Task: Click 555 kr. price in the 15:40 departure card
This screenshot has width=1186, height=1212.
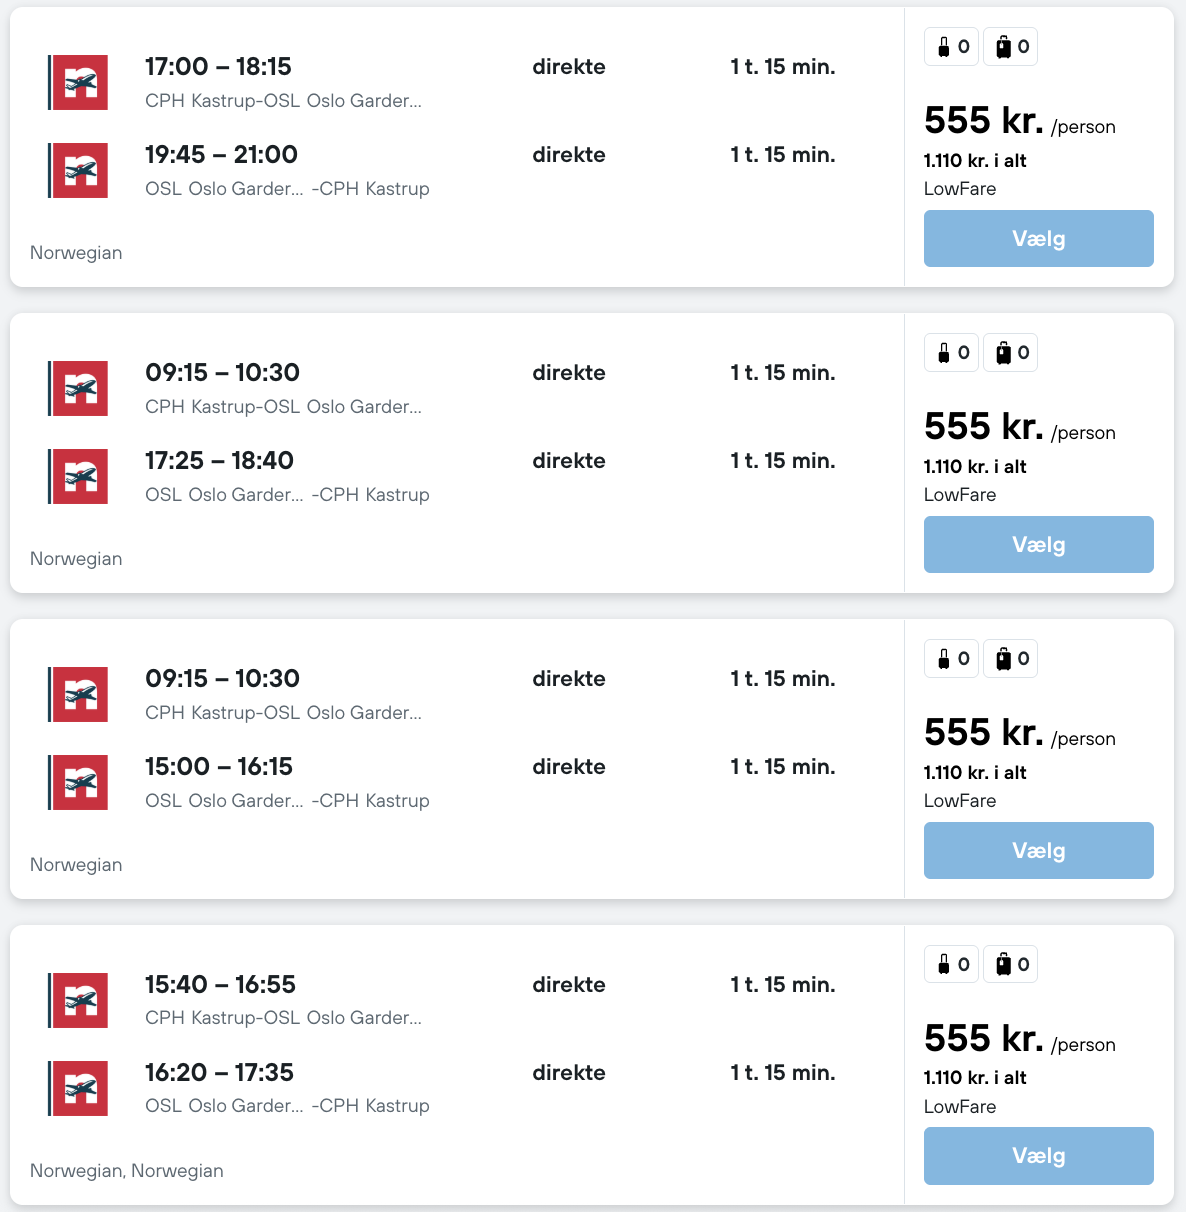Action: (x=983, y=1039)
